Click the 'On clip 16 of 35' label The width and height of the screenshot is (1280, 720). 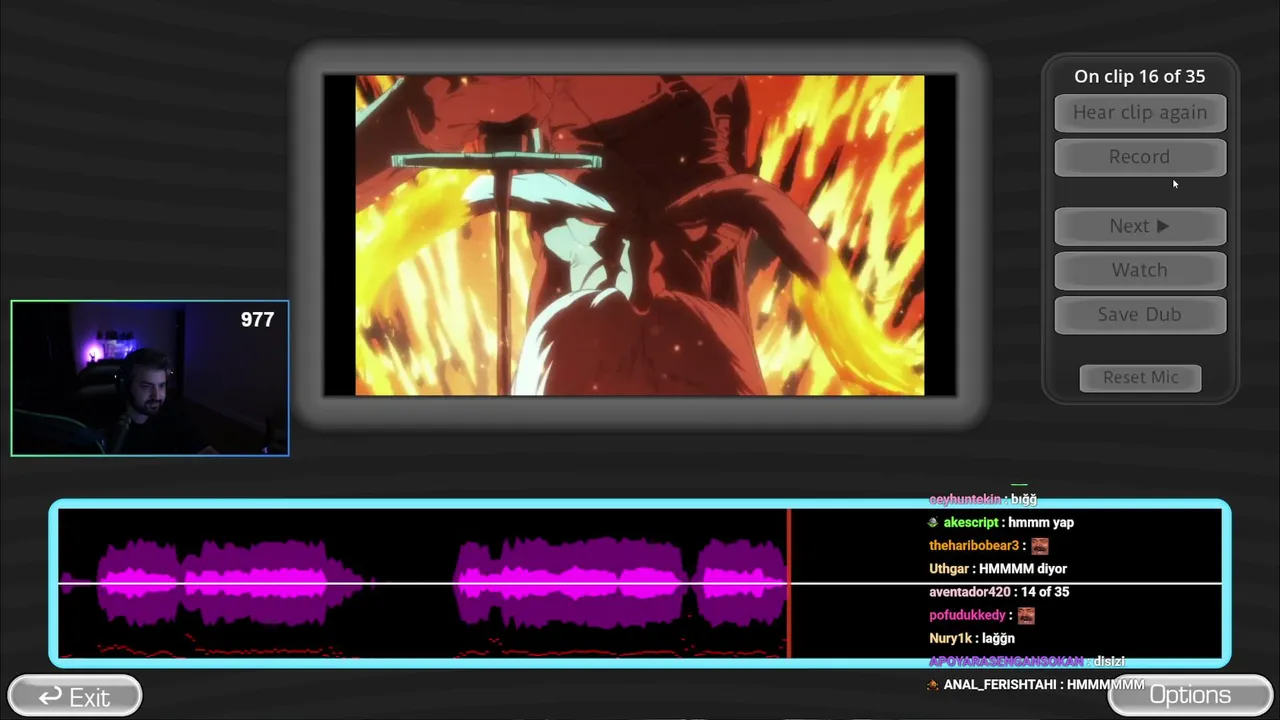click(1140, 76)
